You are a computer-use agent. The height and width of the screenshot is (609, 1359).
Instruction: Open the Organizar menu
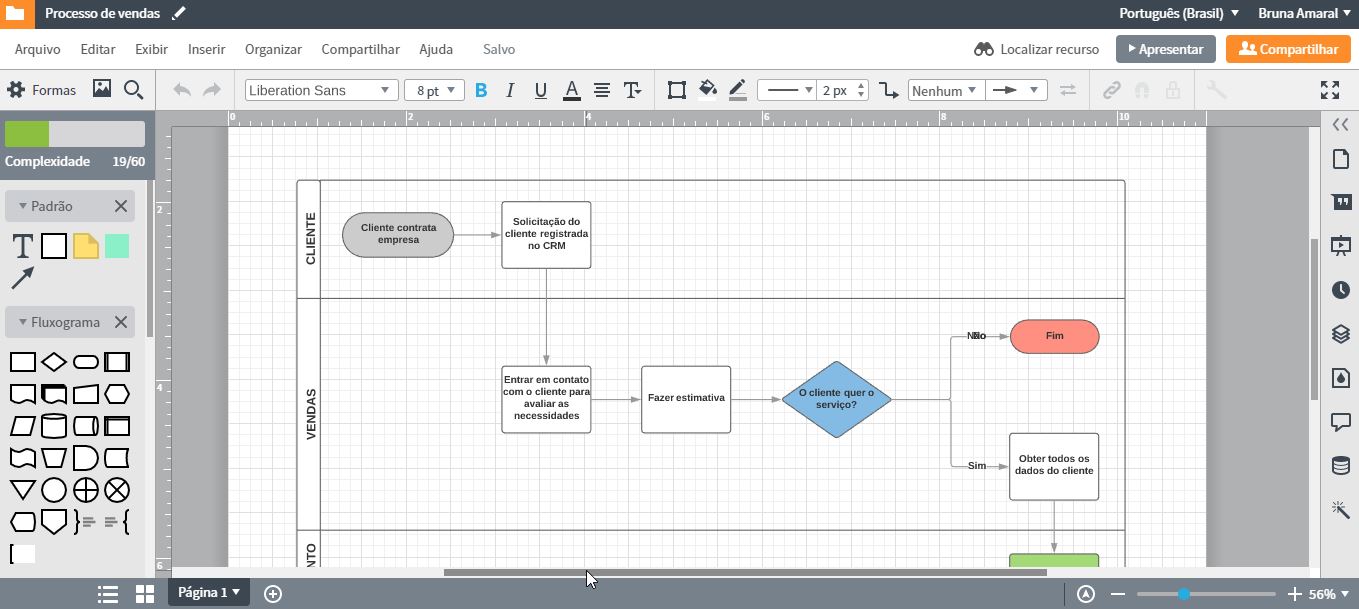pyautogui.click(x=273, y=49)
